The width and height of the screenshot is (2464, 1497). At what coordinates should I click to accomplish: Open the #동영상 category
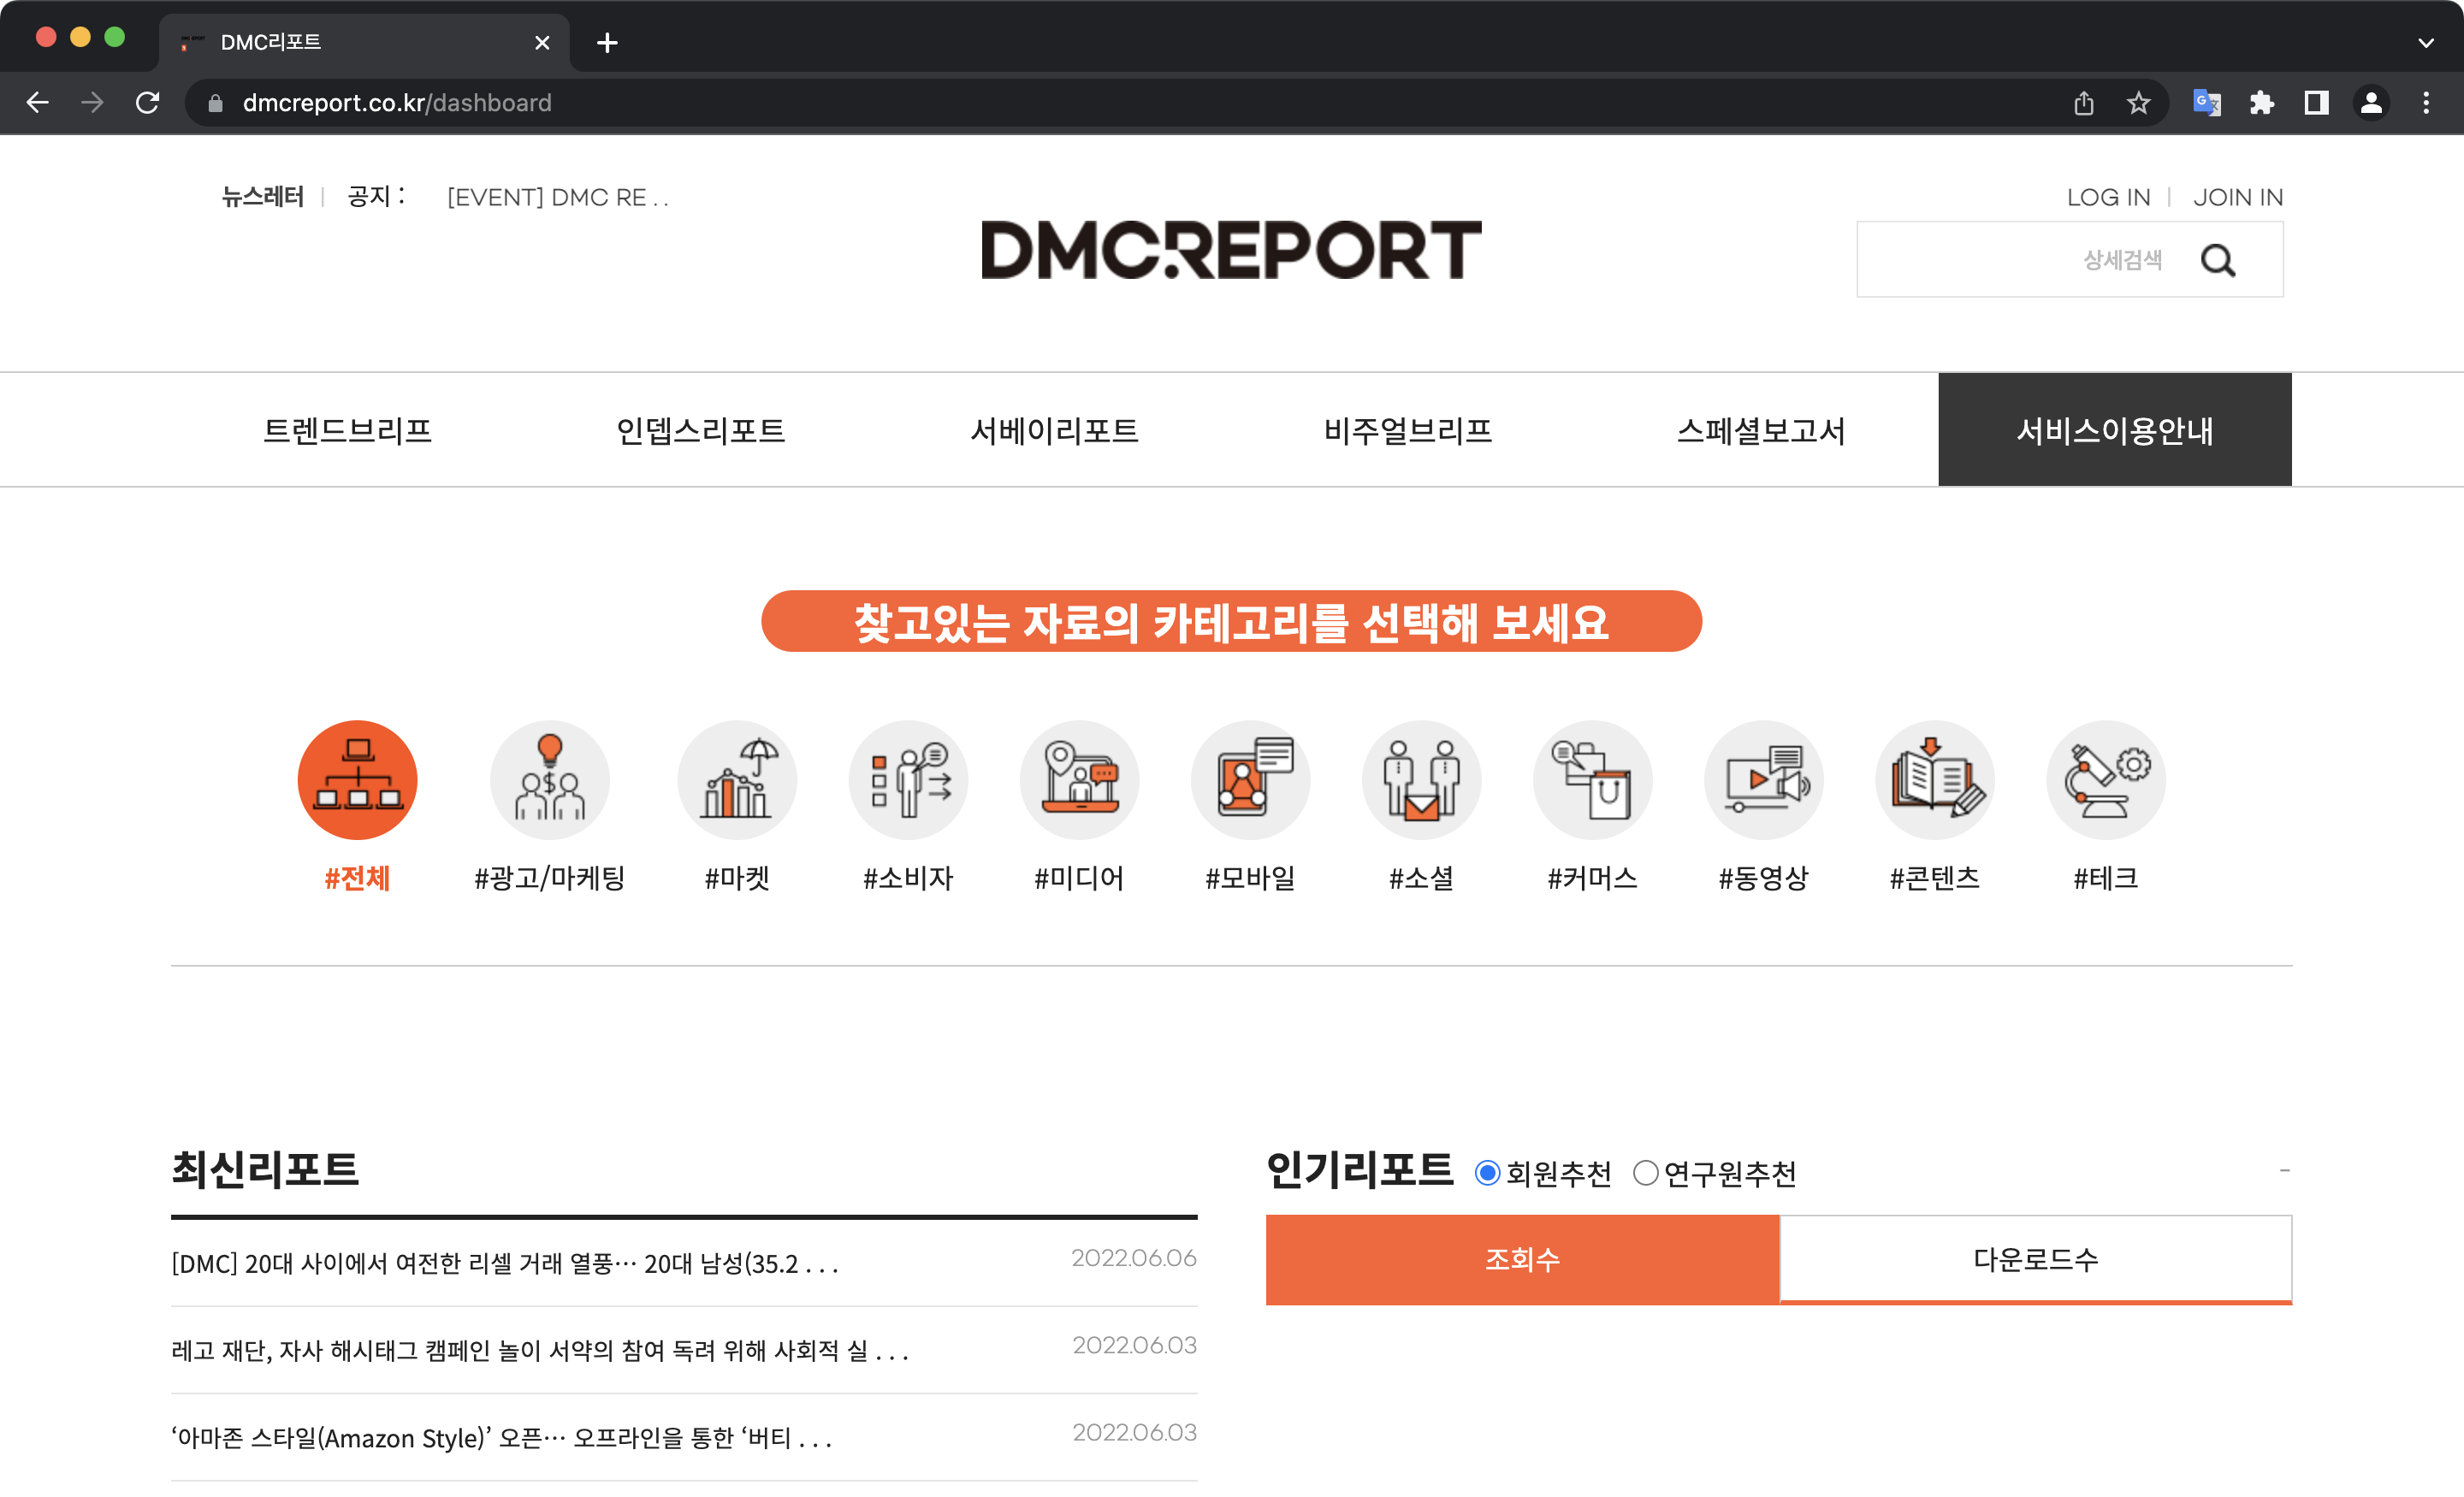point(1763,780)
